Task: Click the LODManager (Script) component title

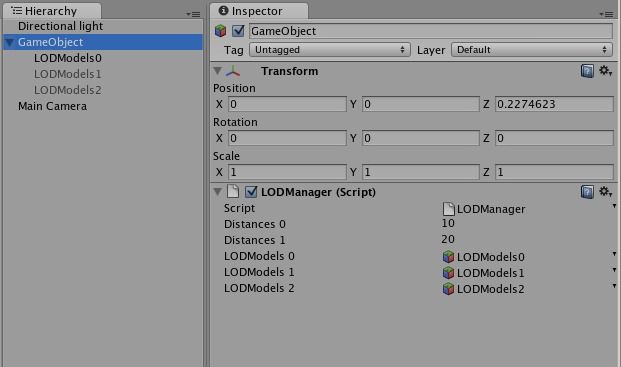Action: pyautogui.click(x=318, y=192)
